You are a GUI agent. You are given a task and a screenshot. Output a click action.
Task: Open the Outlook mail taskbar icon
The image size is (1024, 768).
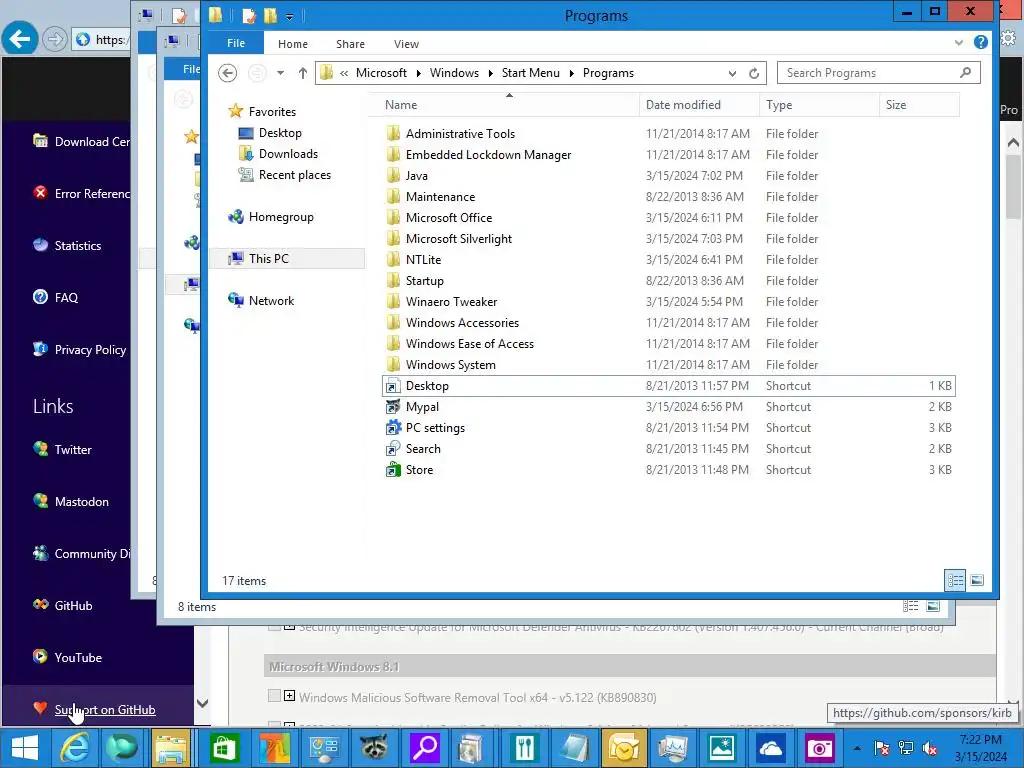click(624, 748)
